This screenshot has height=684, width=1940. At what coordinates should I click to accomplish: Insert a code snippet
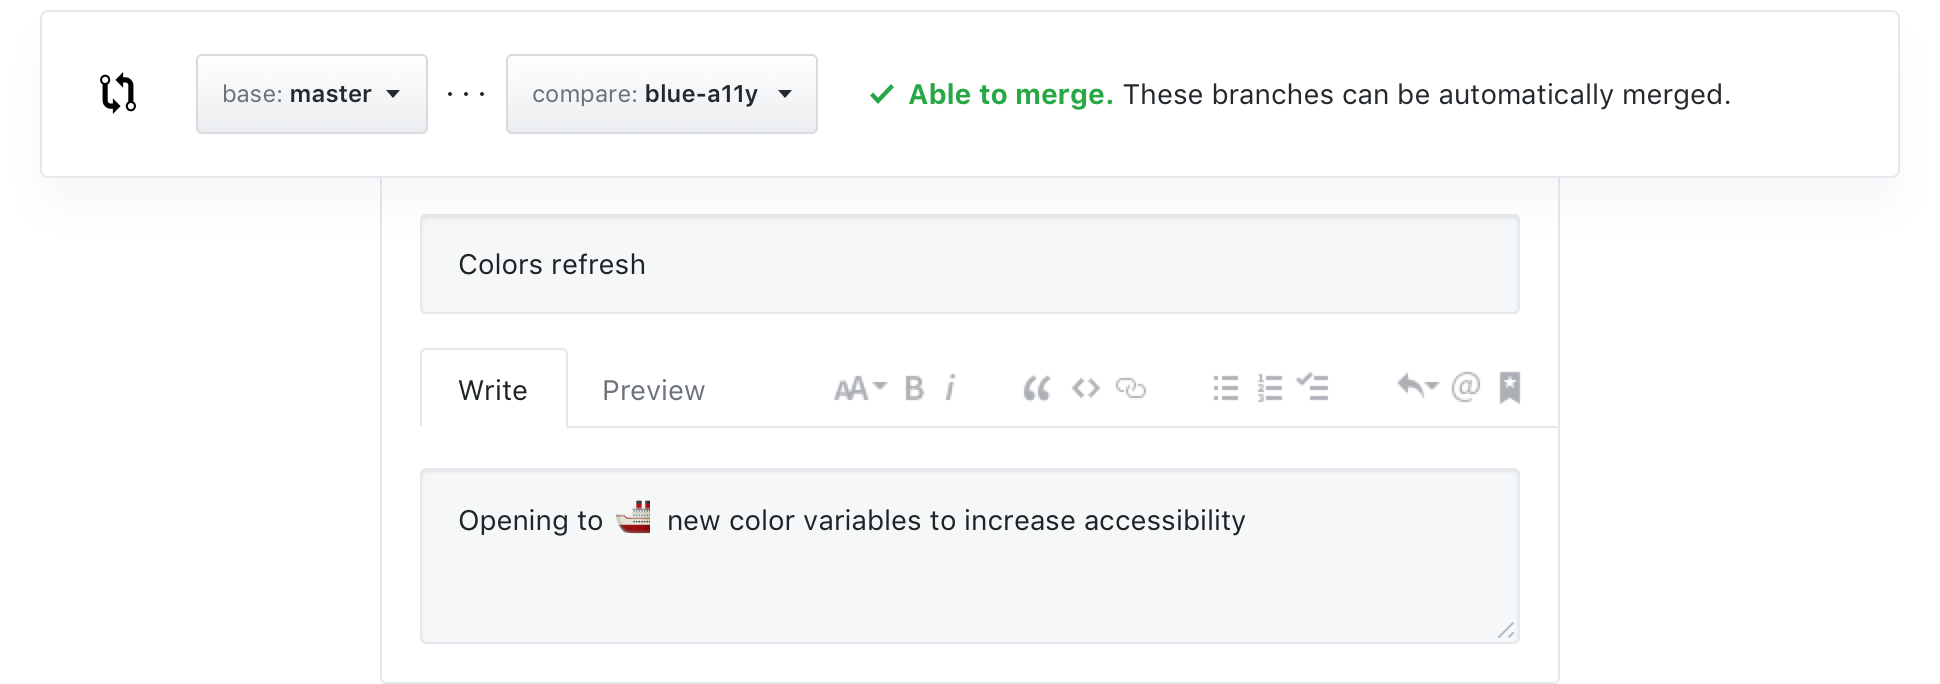click(x=1085, y=388)
